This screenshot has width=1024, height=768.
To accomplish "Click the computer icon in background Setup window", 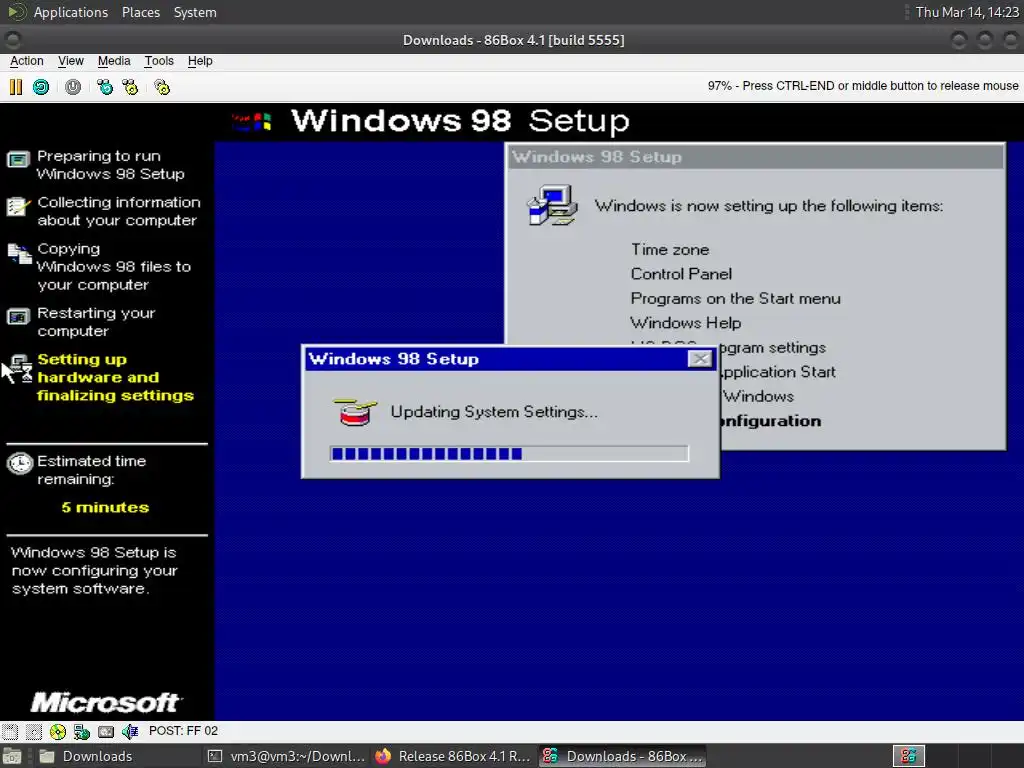I will point(552,205).
